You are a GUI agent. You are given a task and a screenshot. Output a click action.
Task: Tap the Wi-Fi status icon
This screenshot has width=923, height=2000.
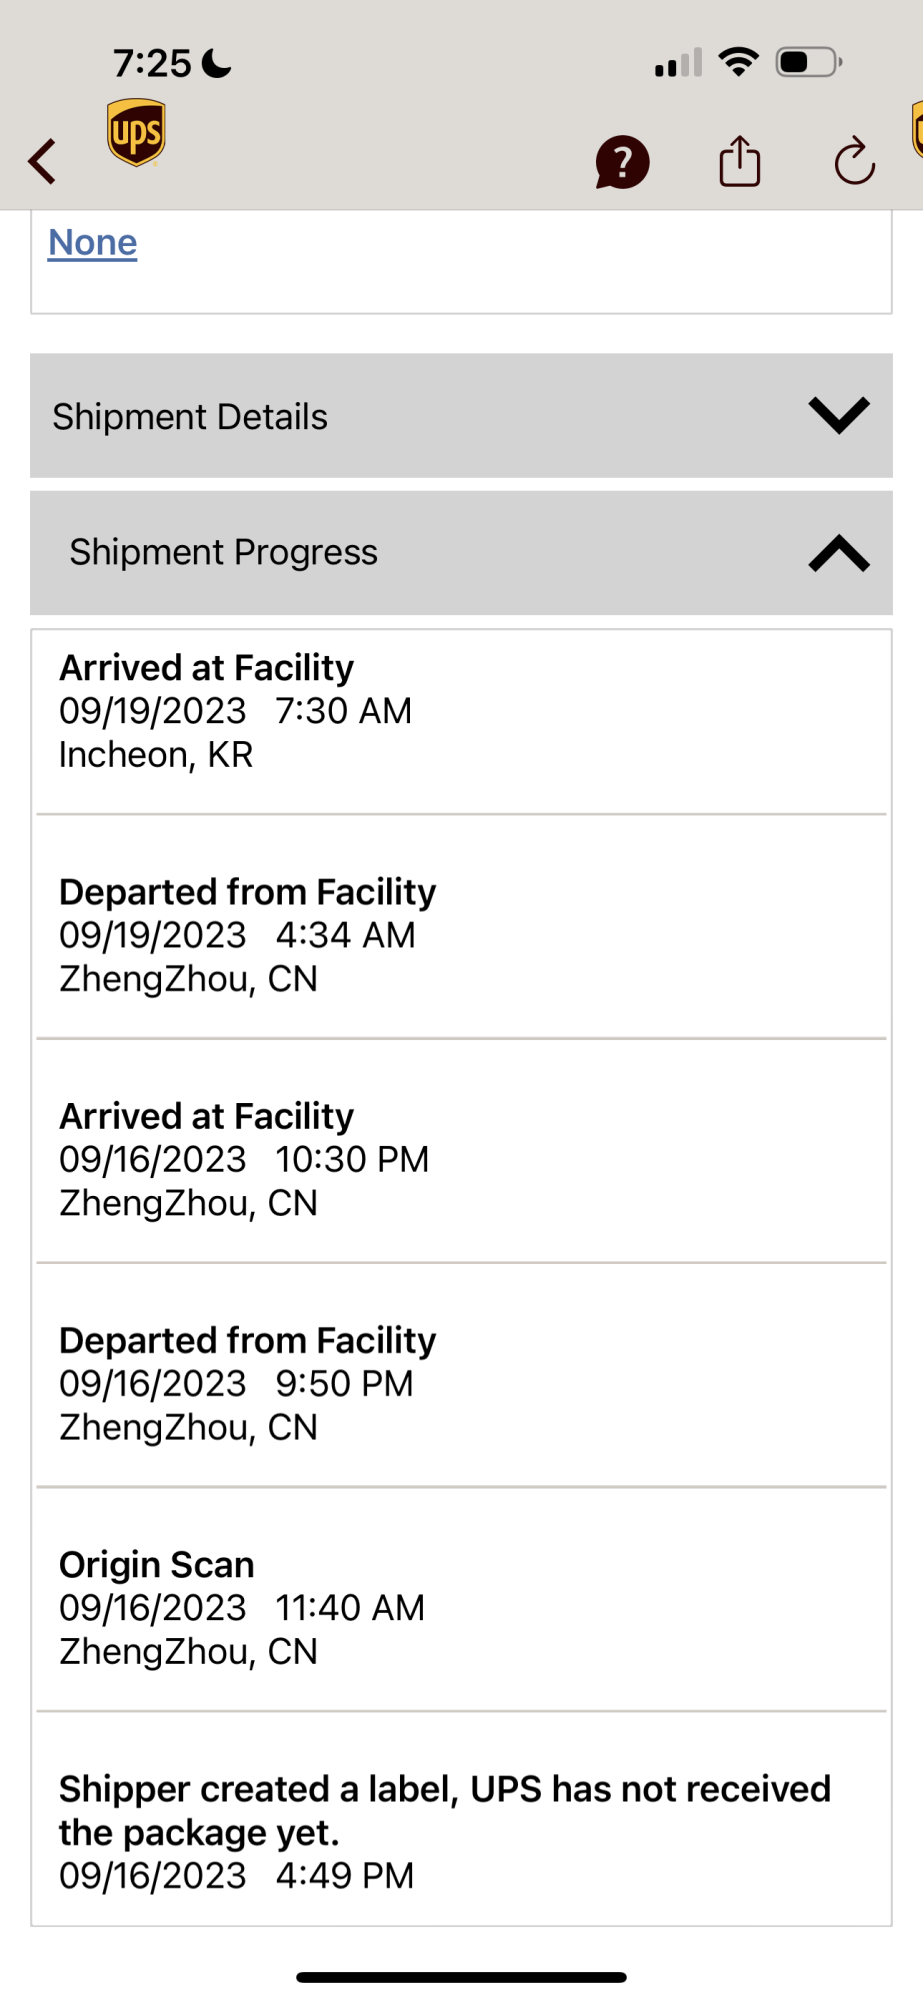pyautogui.click(x=739, y=62)
